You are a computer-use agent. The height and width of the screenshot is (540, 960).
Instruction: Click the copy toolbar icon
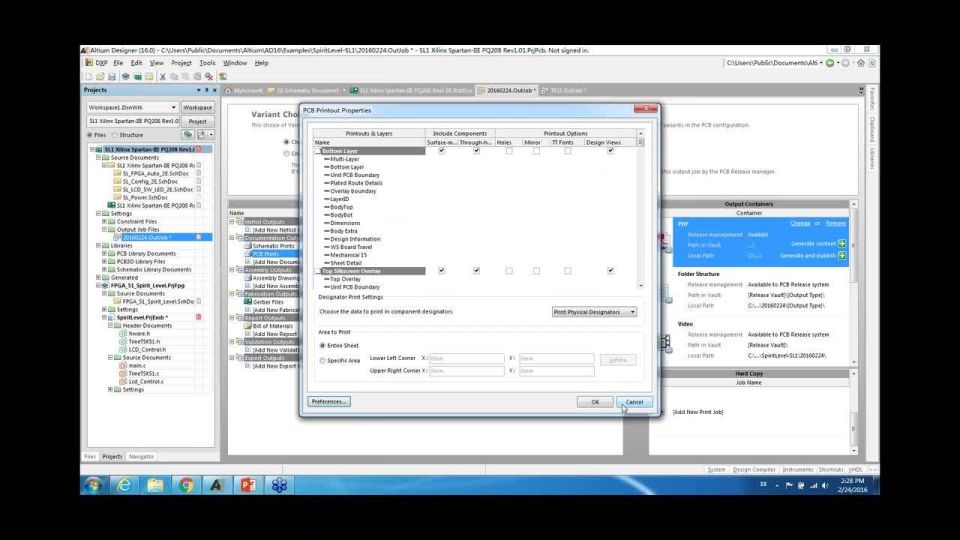[x=174, y=77]
